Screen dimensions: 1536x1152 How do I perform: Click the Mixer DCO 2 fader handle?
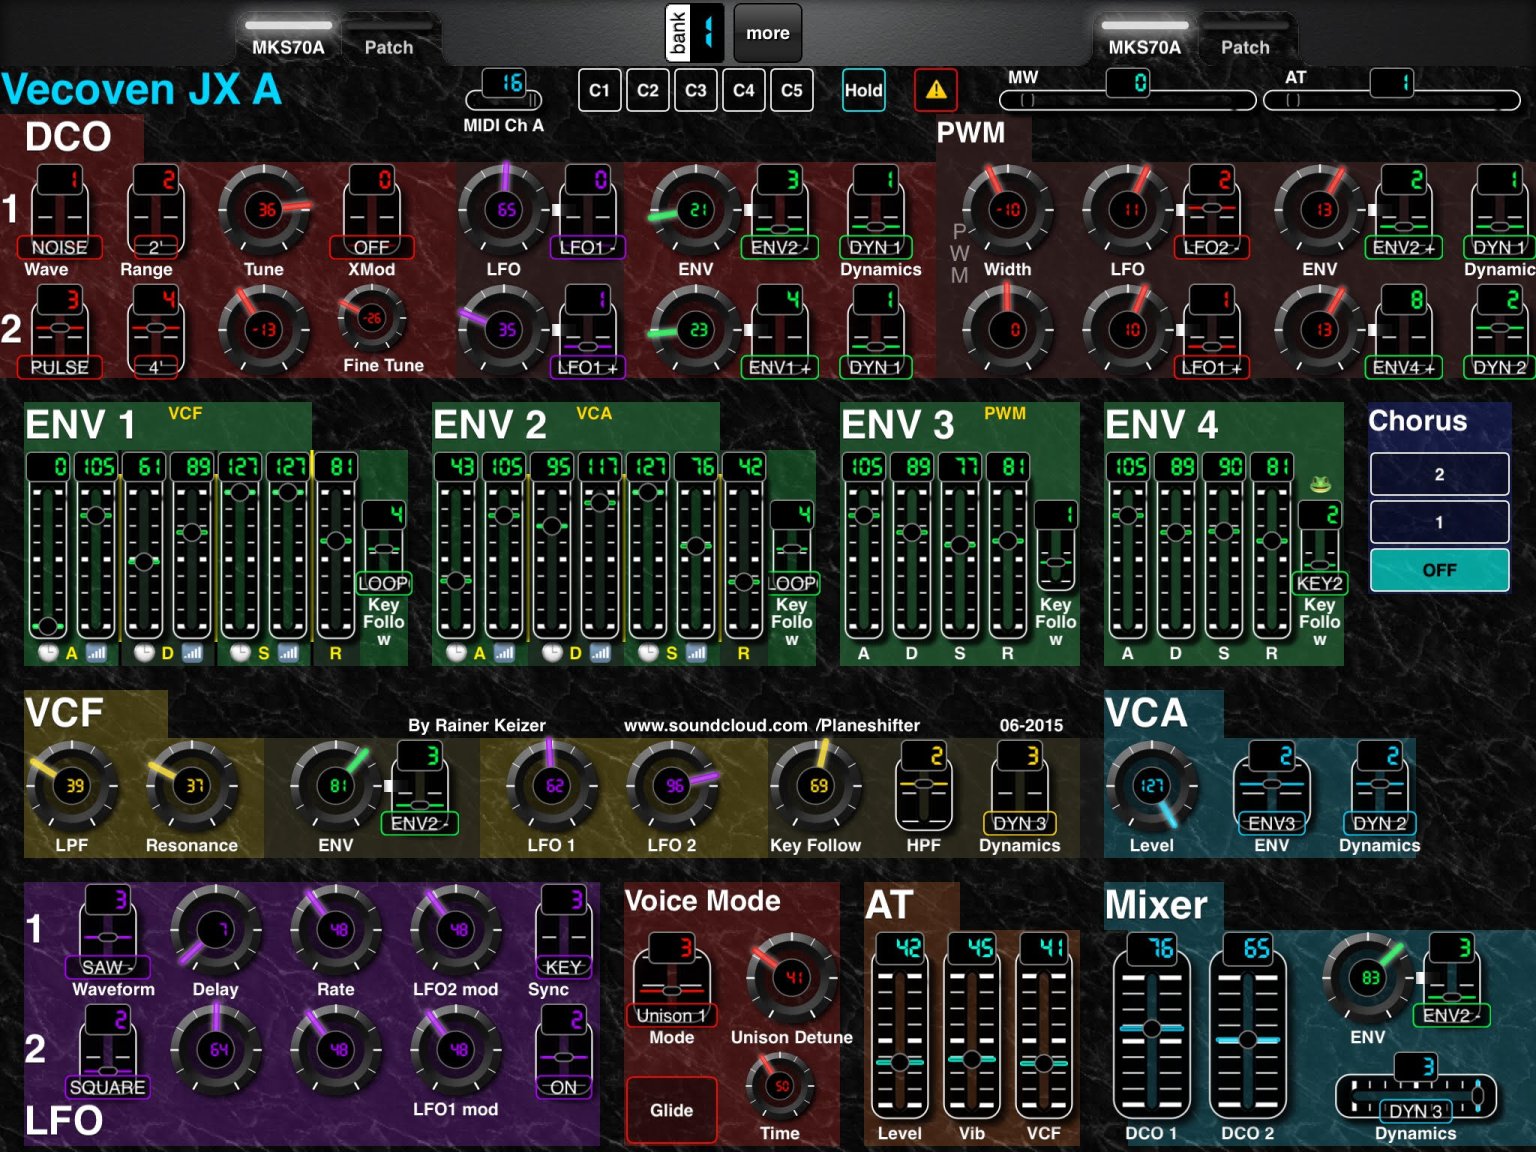point(1247,1039)
